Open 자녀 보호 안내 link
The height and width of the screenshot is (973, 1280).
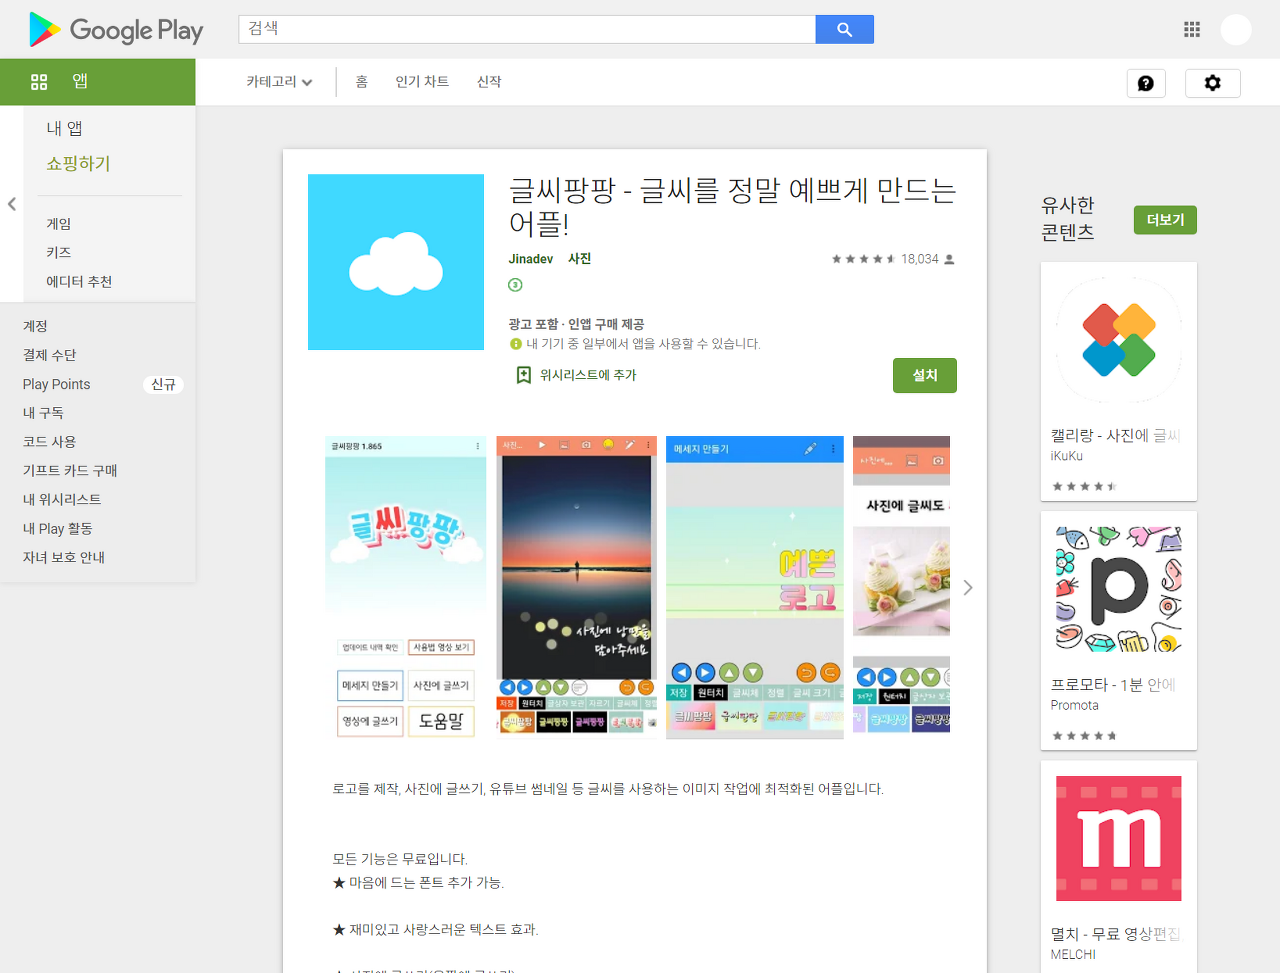[64, 558]
